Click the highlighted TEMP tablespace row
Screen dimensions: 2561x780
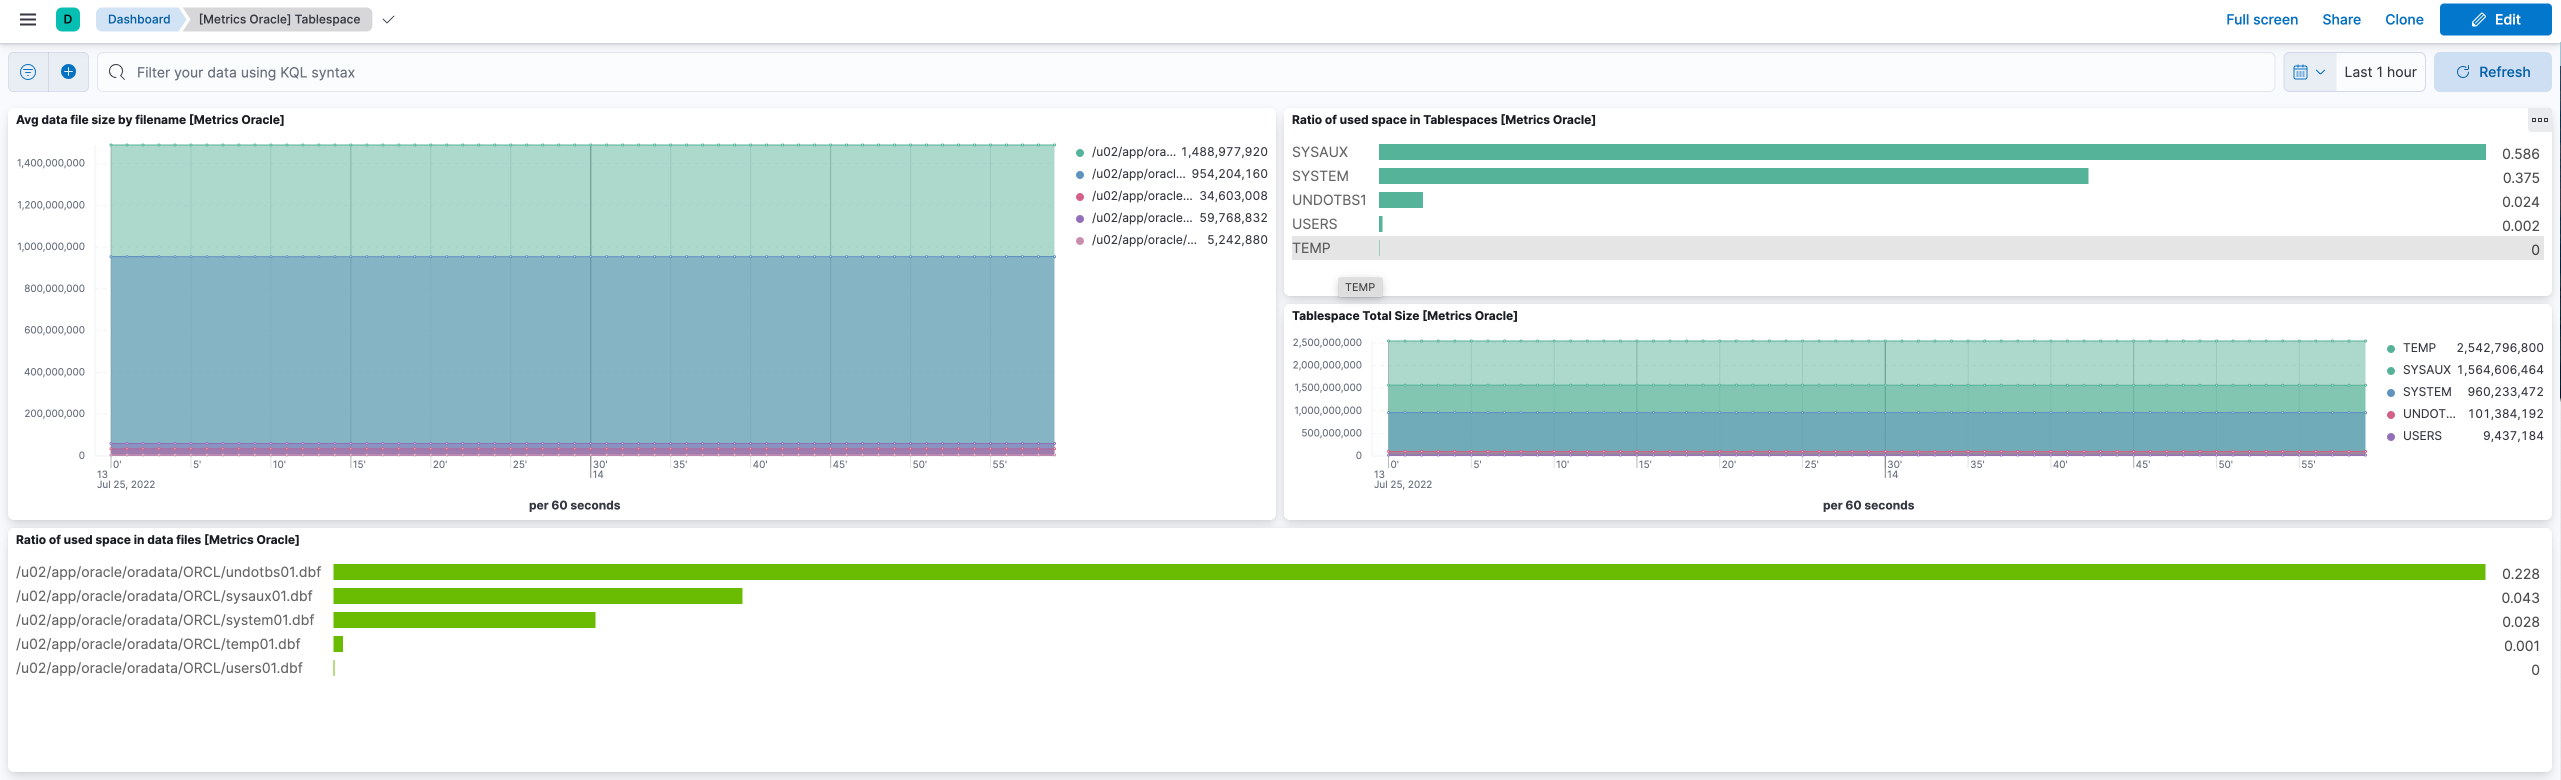pyautogui.click(x=1917, y=248)
